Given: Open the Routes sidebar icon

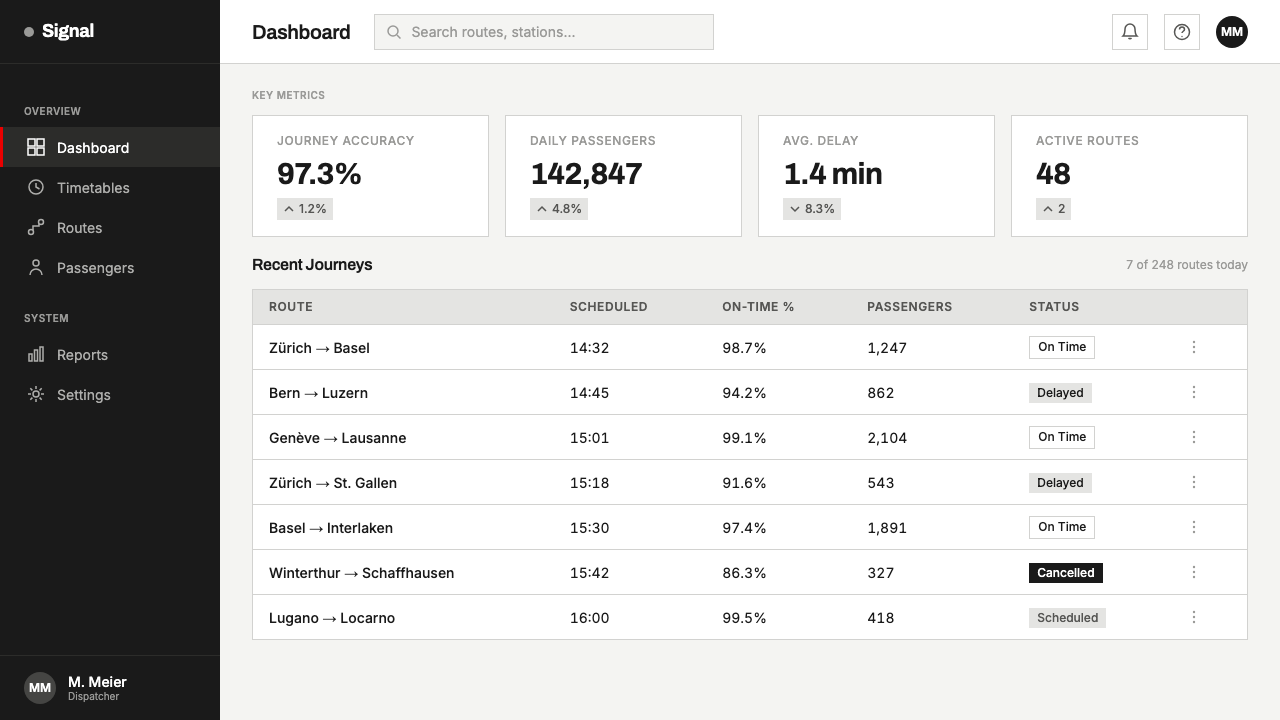Looking at the screenshot, I should tap(36, 227).
